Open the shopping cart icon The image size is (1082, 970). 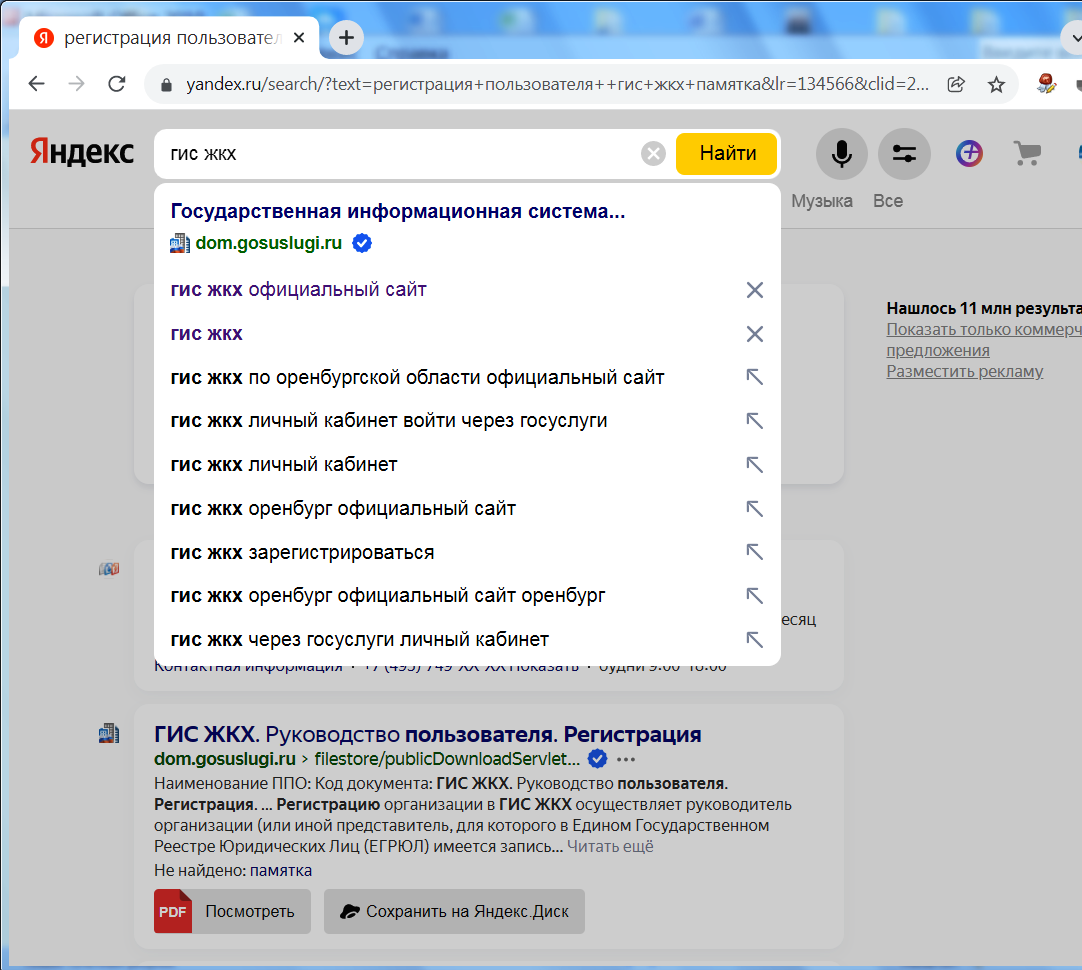click(x=1027, y=153)
